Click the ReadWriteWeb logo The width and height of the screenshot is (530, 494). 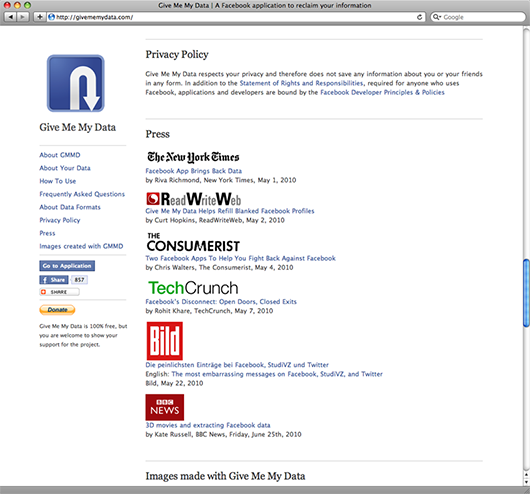click(194, 199)
